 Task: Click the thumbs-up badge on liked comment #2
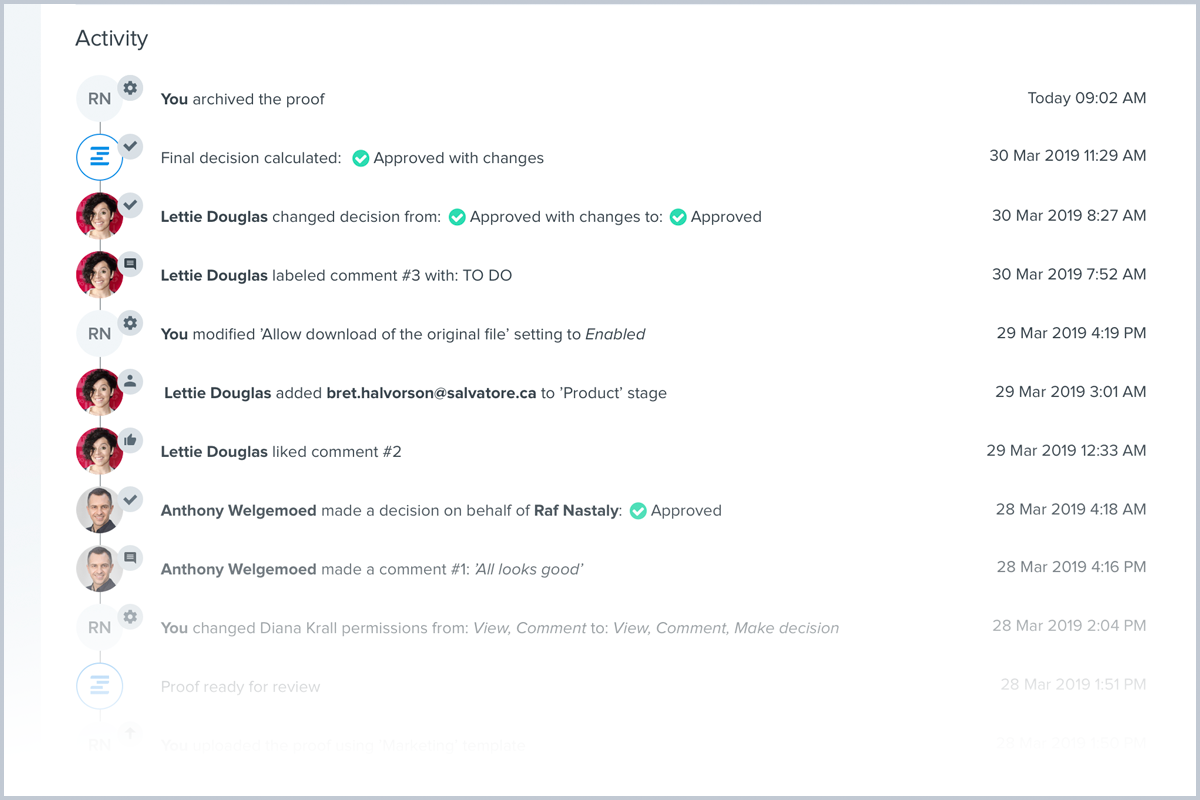coord(130,440)
